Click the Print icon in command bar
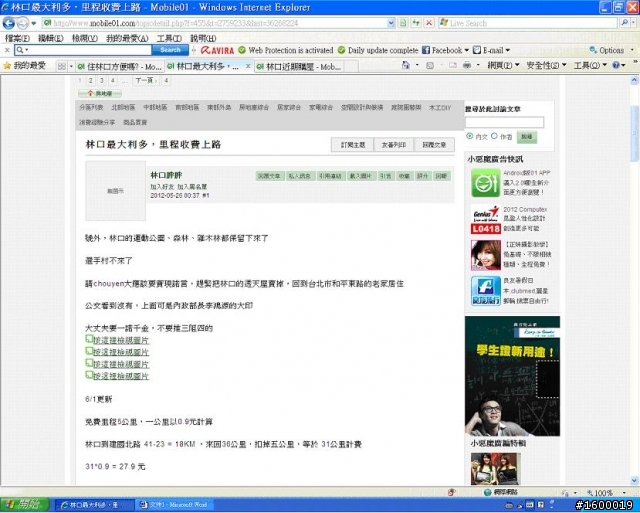The height and width of the screenshot is (513, 640). pyautogui.click(x=467, y=65)
